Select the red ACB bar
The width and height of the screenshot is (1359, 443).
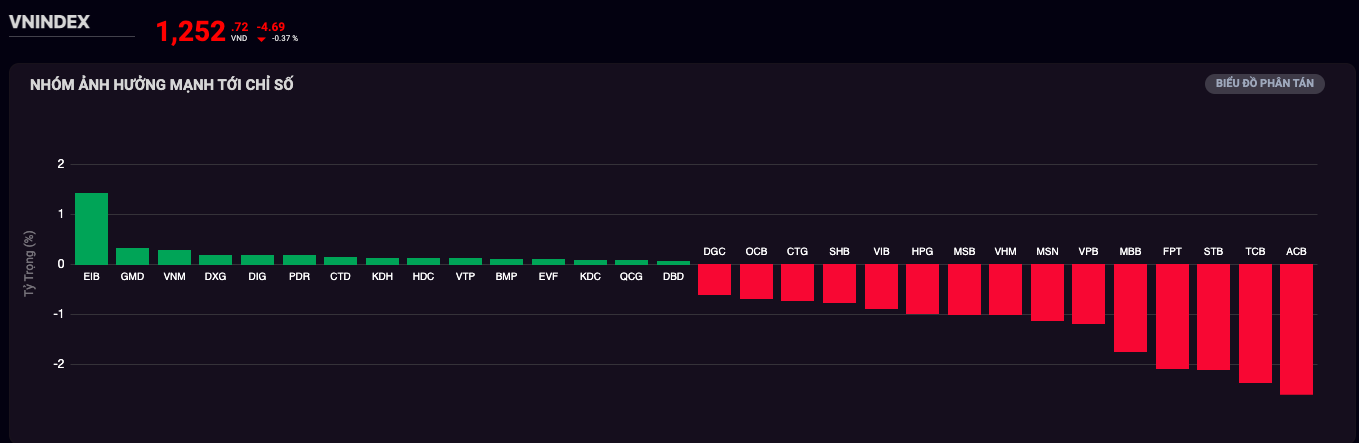[x=1296, y=329]
